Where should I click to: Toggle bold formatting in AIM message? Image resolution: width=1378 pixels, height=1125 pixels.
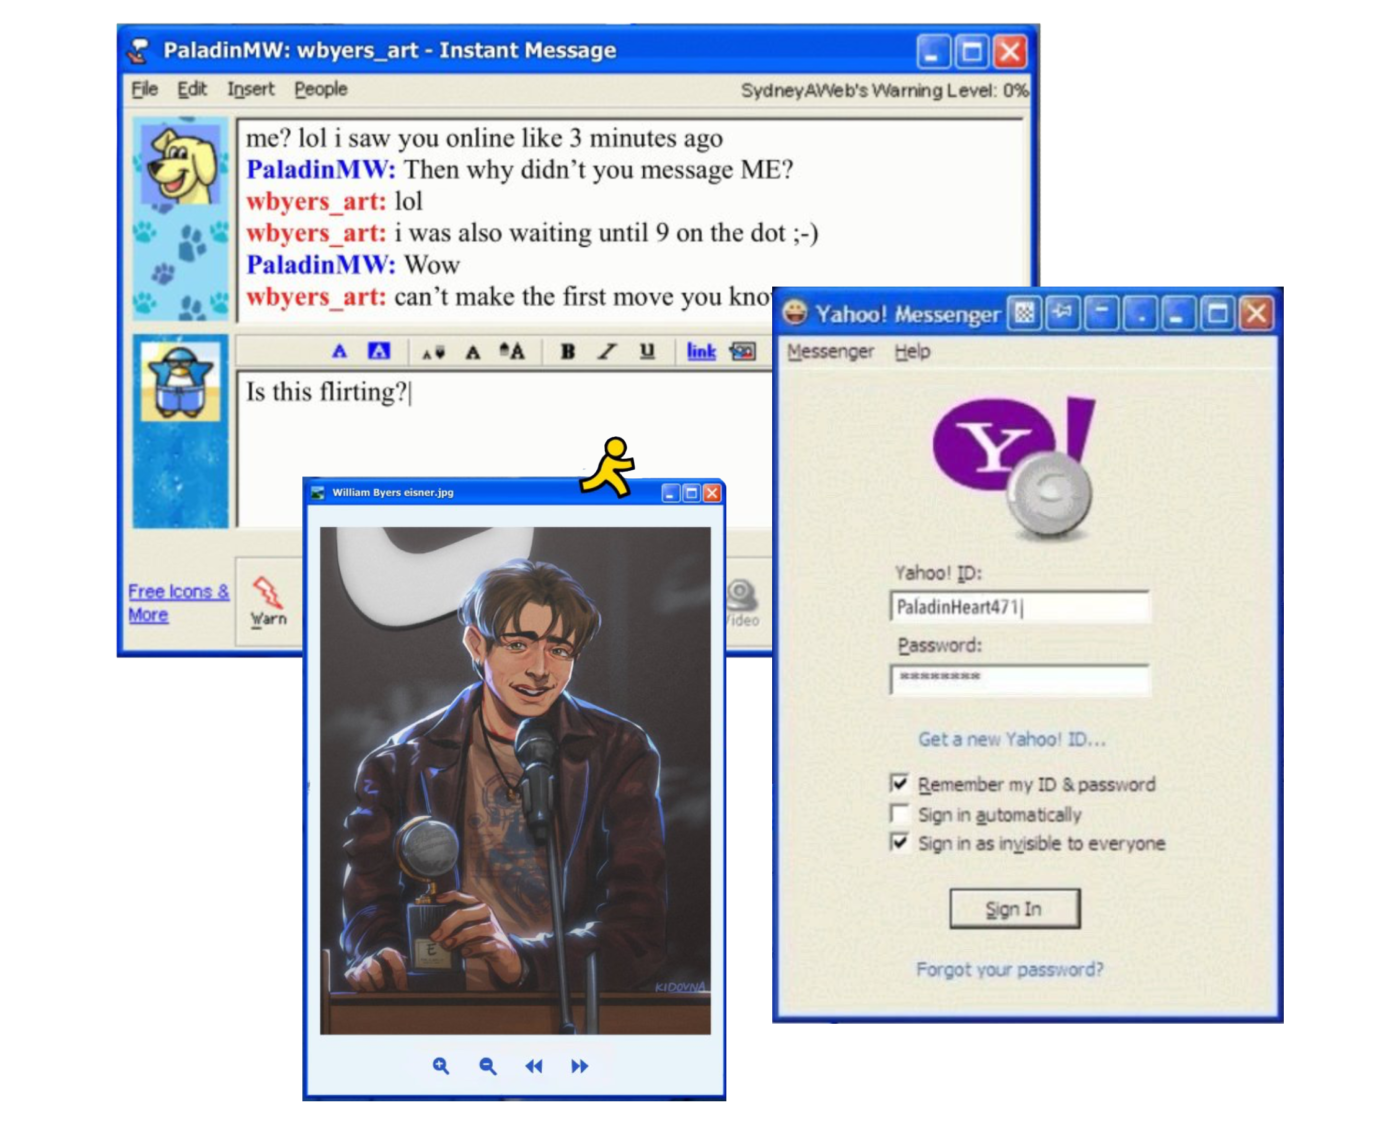568,351
